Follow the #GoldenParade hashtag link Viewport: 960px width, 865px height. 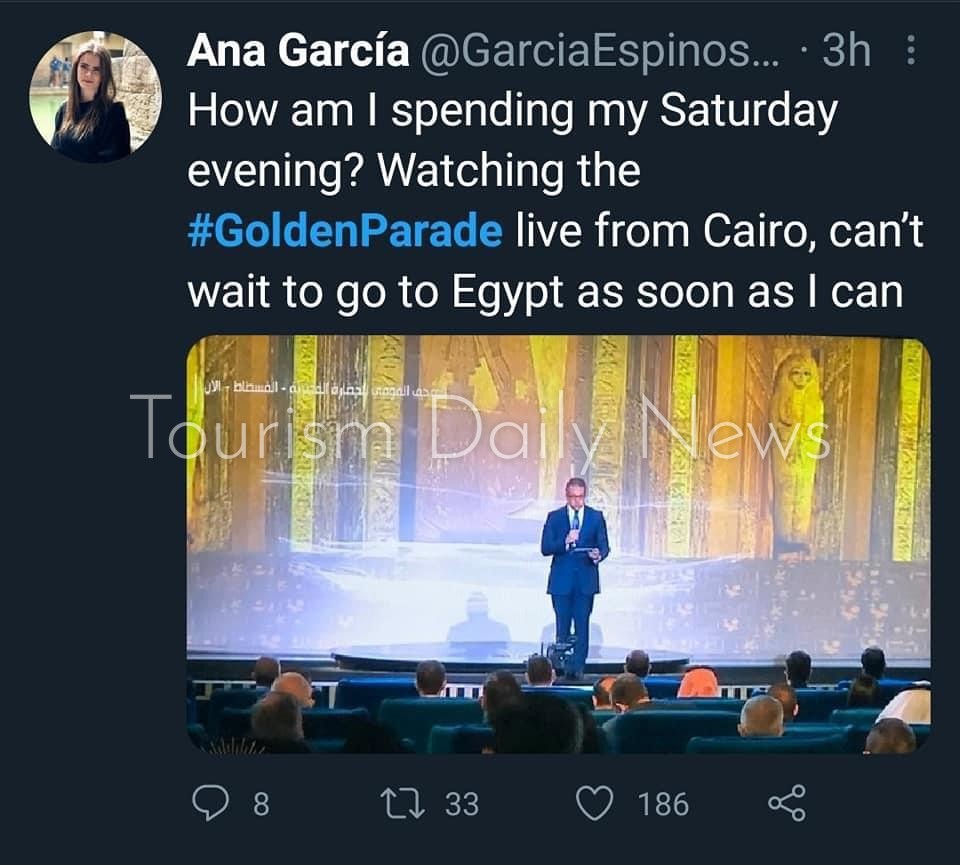click(344, 232)
